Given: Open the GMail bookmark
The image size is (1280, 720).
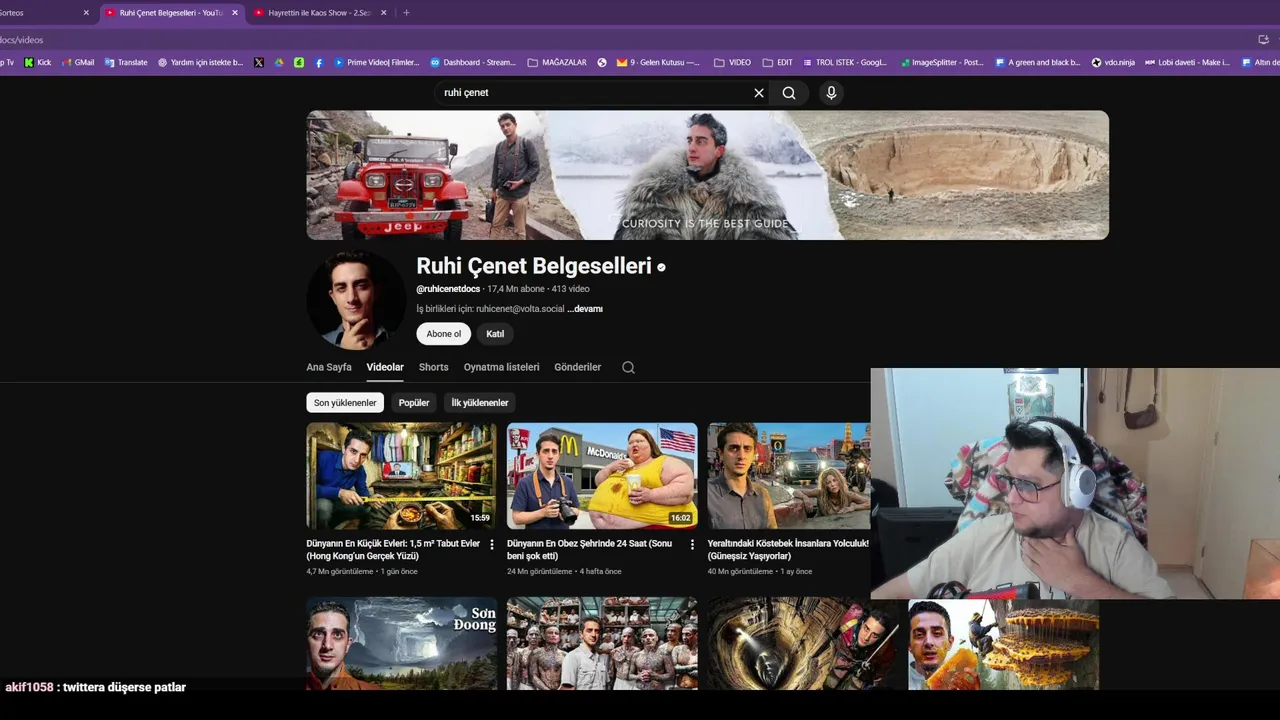Looking at the screenshot, I should (x=77, y=62).
